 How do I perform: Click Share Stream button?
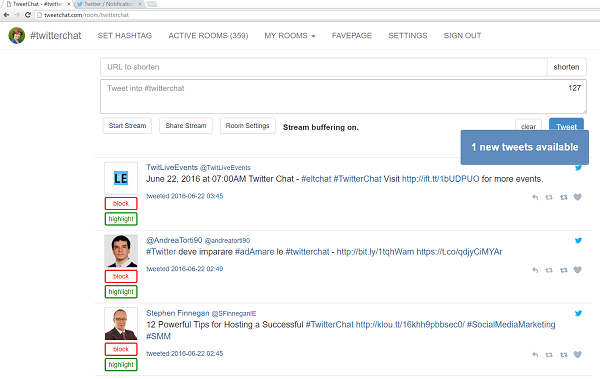[186, 126]
